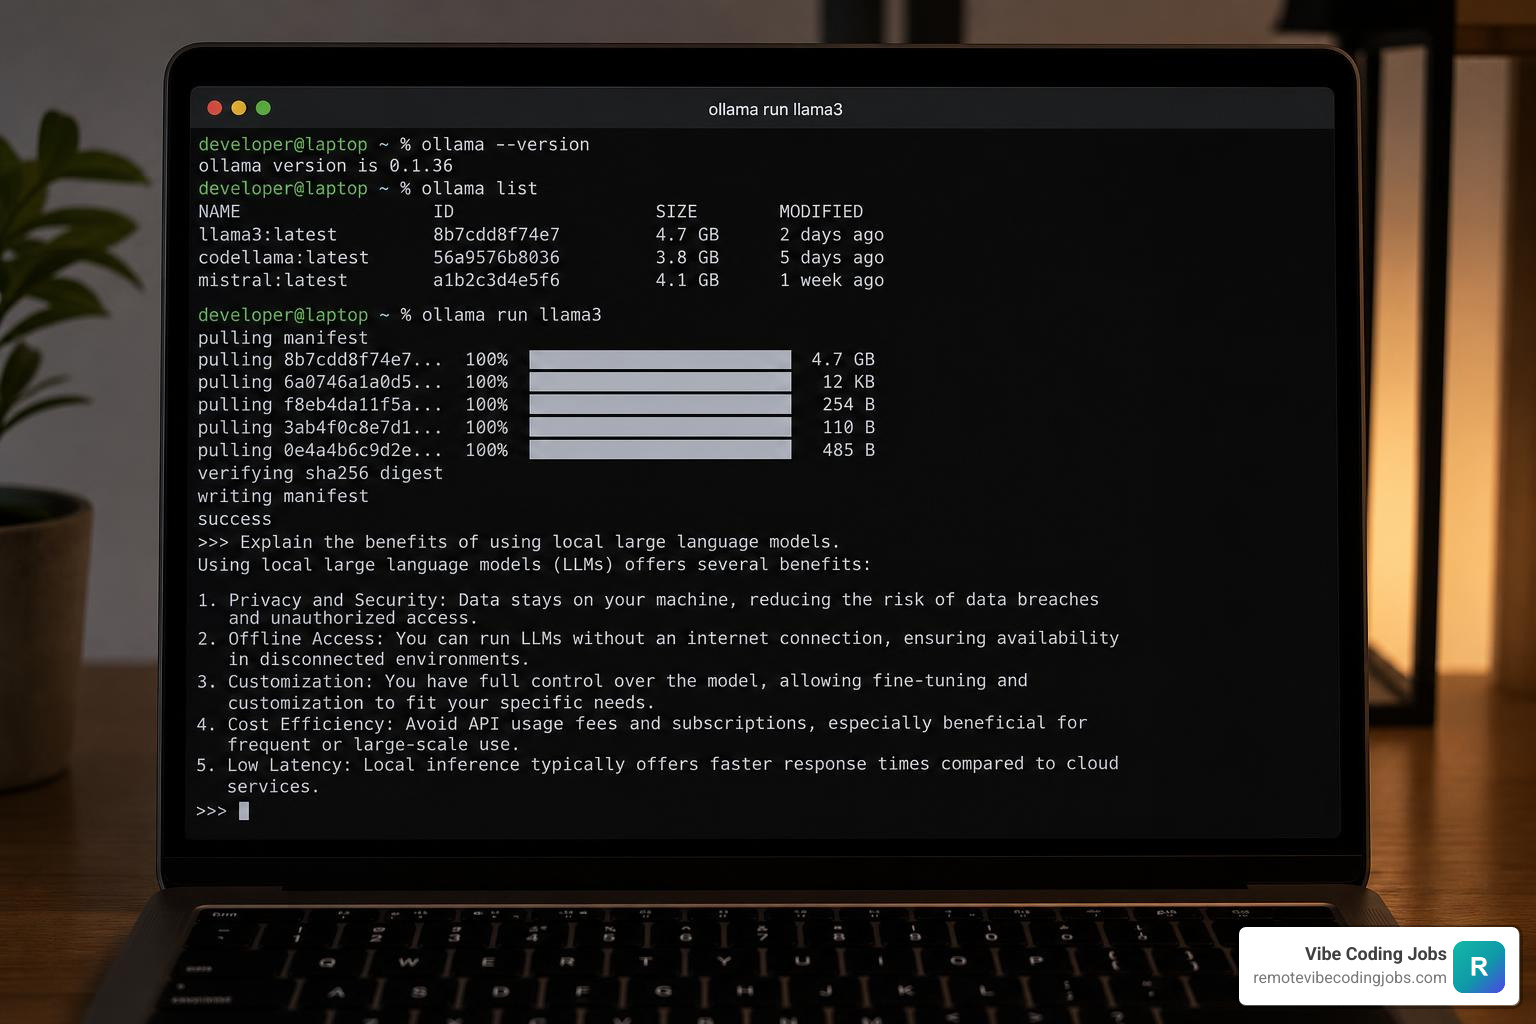Click the progress bar for 'pulling 8b7cdd8f74e7...'
The height and width of the screenshot is (1024, 1536).
pyautogui.click(x=660, y=360)
